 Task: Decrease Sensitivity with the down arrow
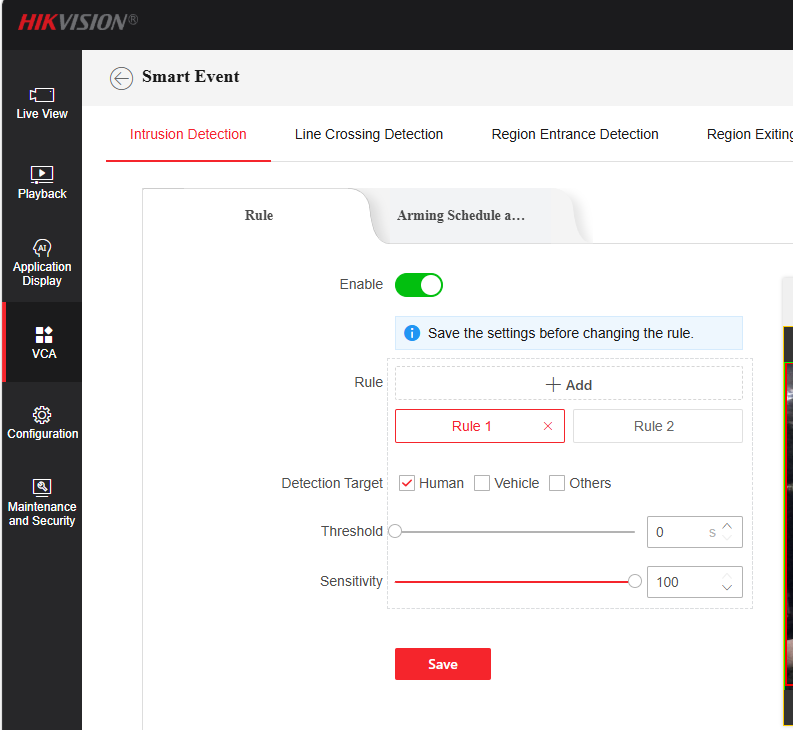727,588
